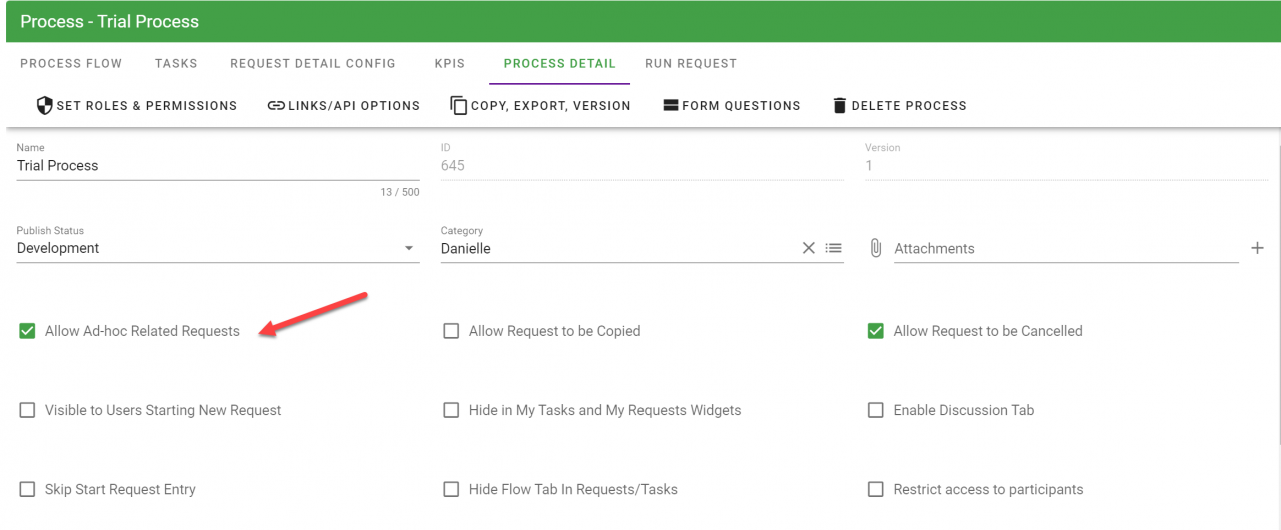1281x530 pixels.
Task: Click the Form Questions icon
Action: [671, 105]
